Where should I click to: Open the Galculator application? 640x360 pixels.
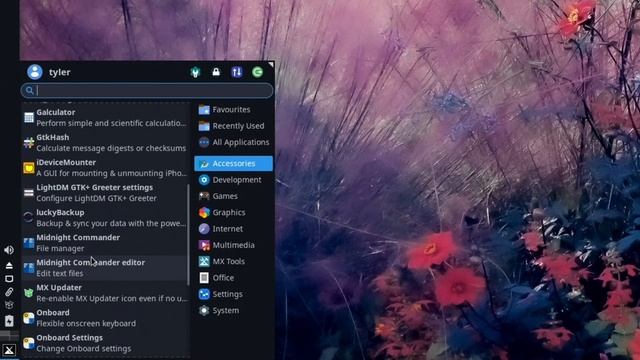105,118
